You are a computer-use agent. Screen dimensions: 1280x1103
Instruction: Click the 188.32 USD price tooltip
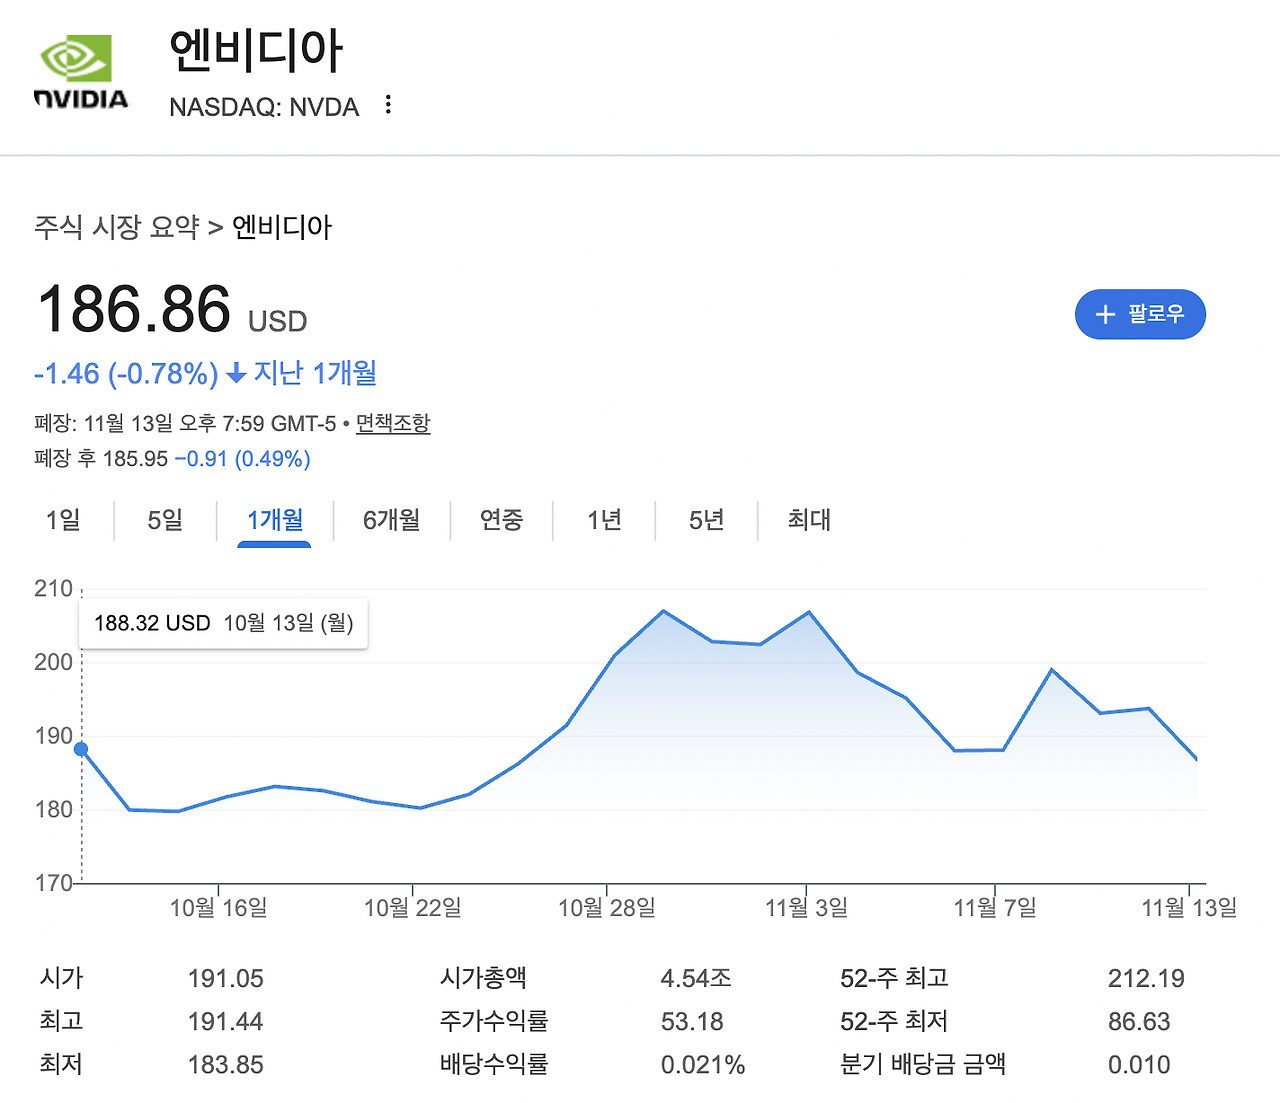point(222,622)
